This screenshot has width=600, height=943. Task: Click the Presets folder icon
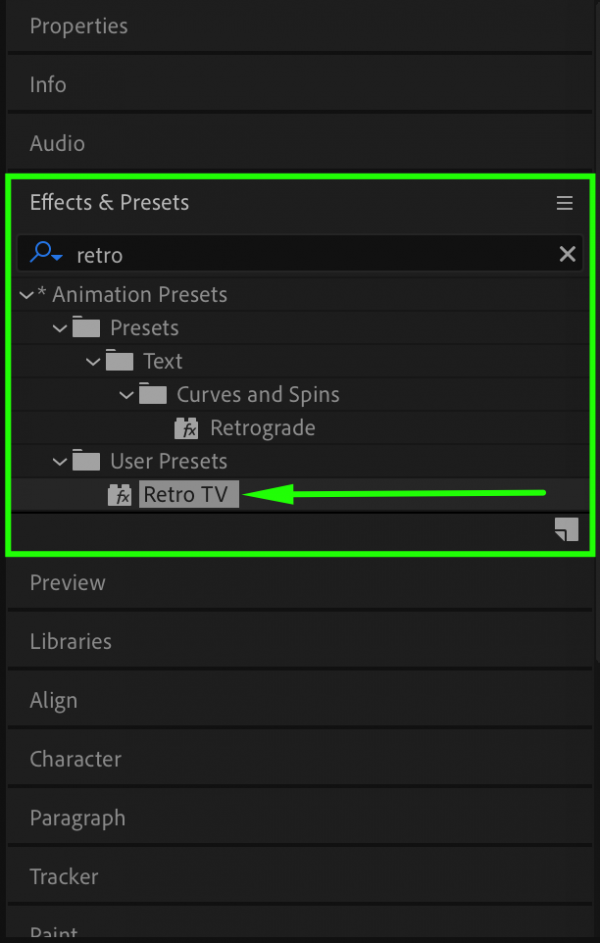tap(86, 327)
